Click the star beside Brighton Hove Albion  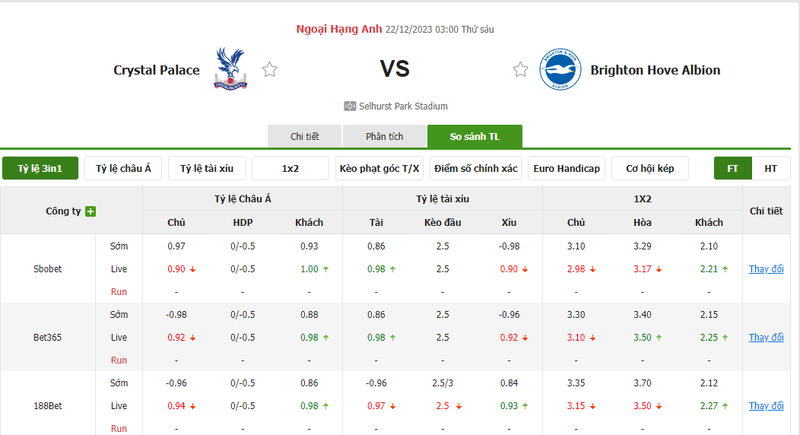(x=520, y=70)
